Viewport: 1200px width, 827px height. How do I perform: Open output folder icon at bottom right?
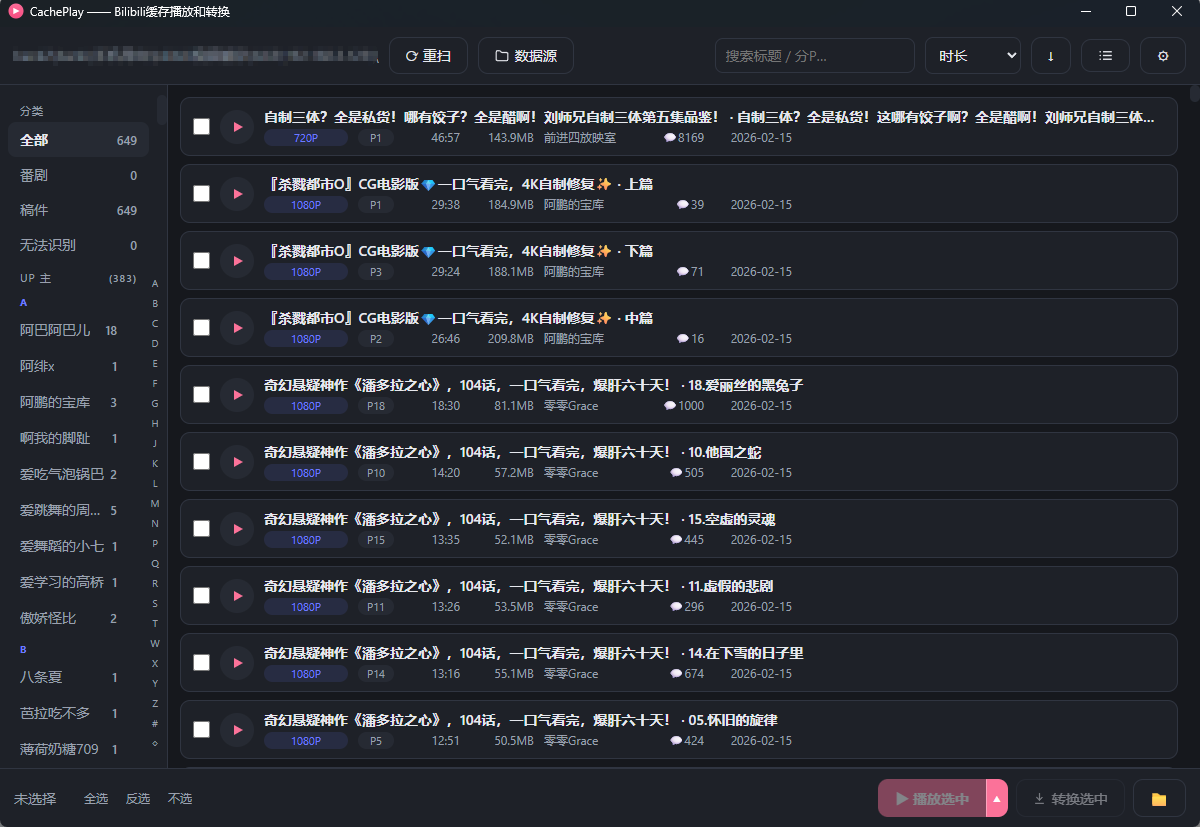(x=1159, y=799)
